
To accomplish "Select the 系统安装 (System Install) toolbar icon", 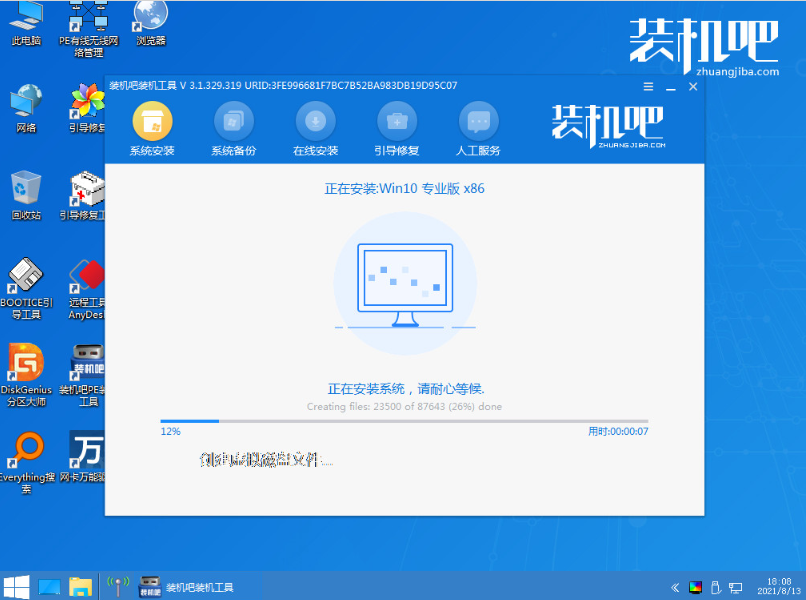I will pos(152,128).
